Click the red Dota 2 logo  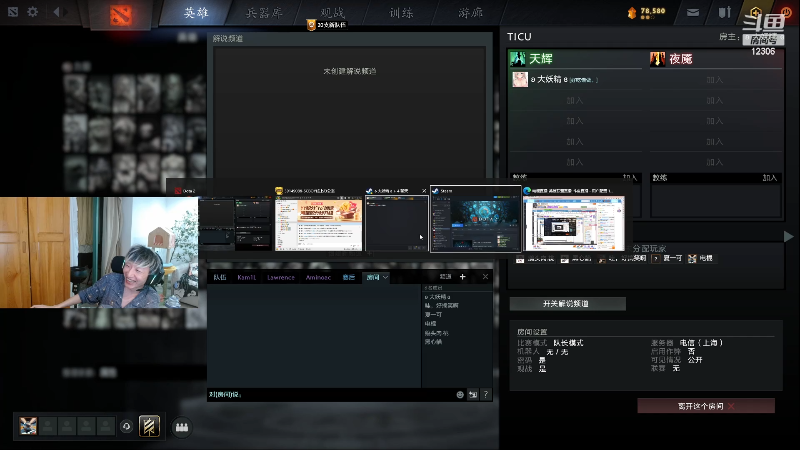[121, 15]
